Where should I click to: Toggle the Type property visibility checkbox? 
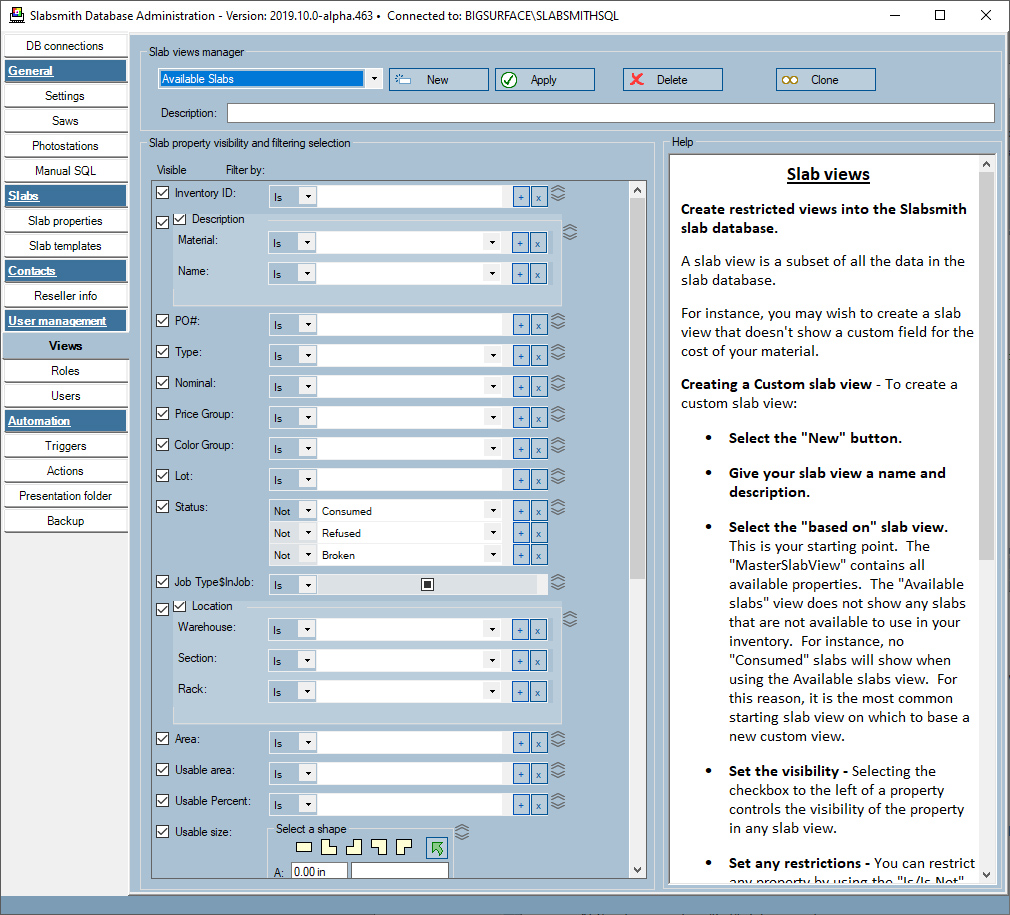[x=162, y=352]
